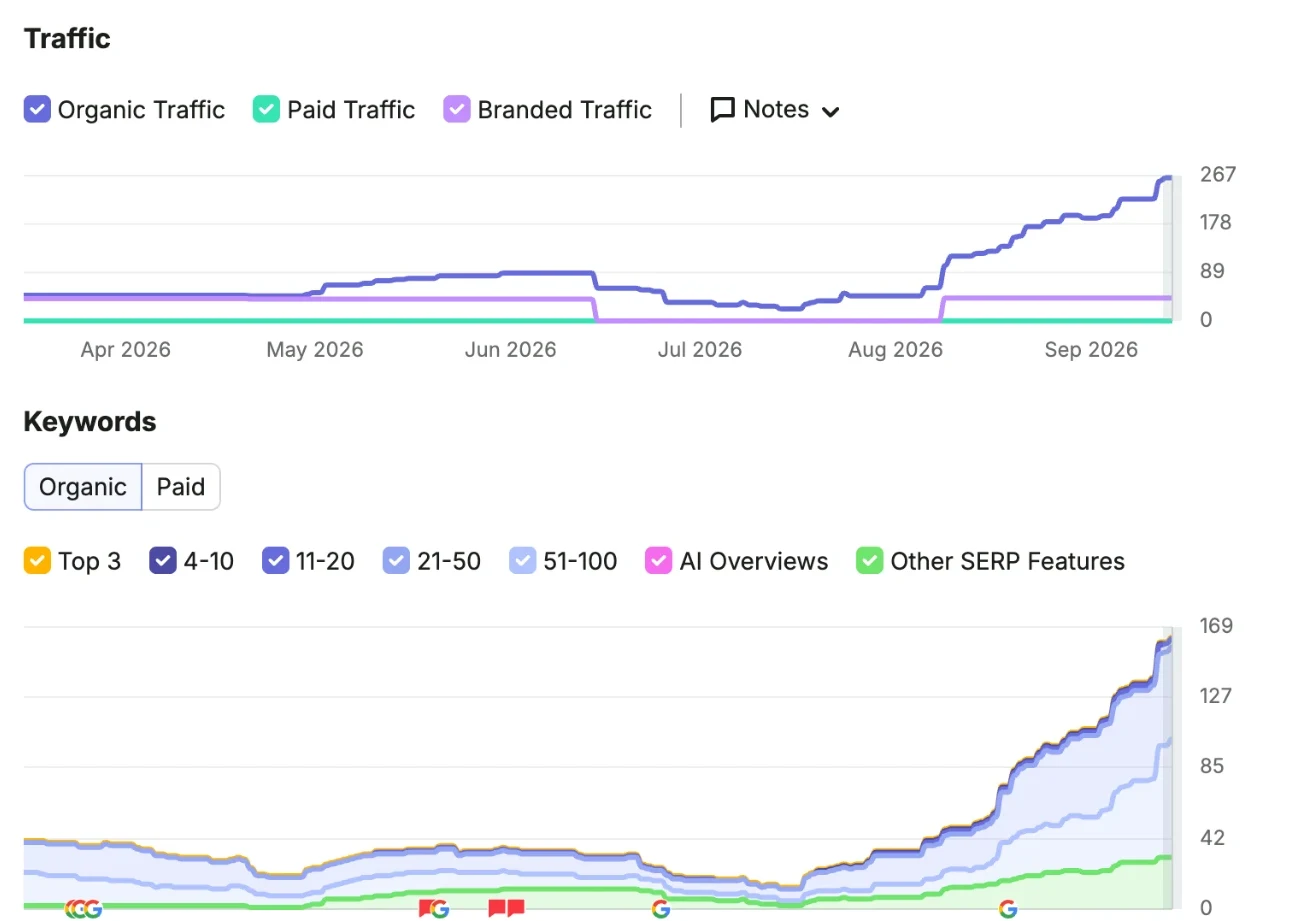Hide the 21-50 positions series
1304x921 pixels.
coord(396,561)
